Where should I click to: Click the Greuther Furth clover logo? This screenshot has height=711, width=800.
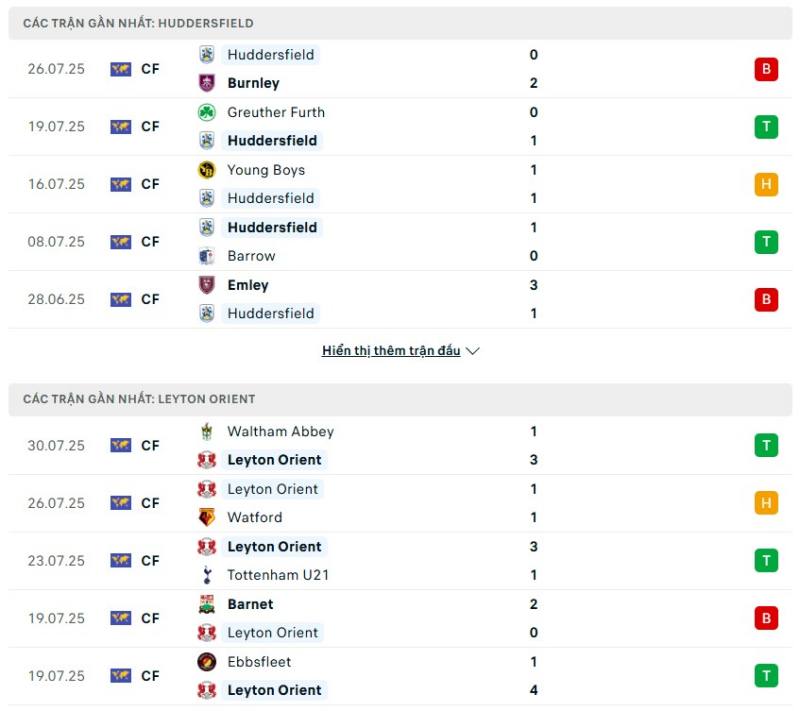(207, 112)
